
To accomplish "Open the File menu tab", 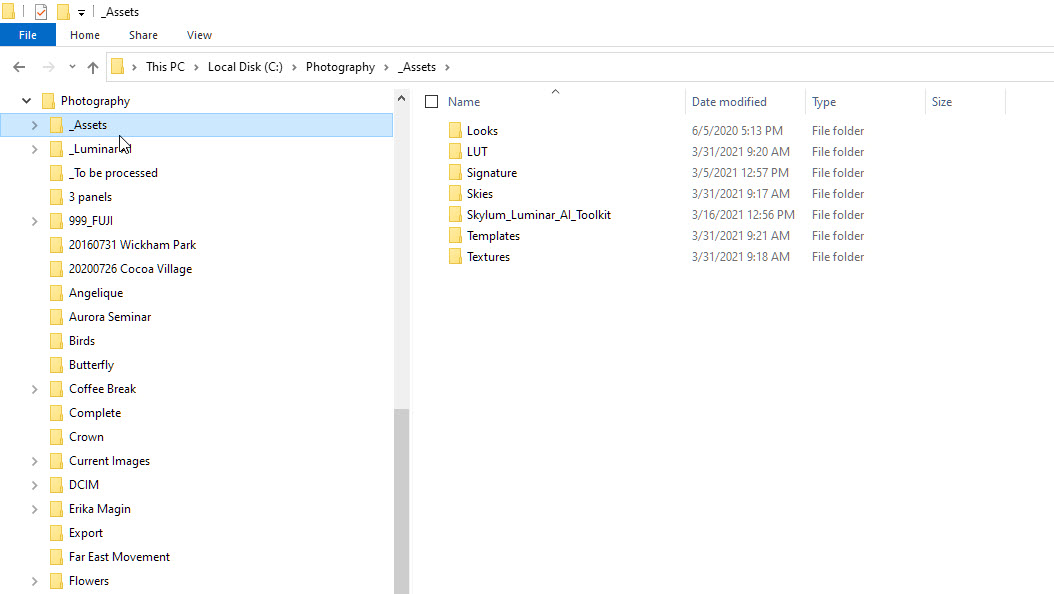I will 28,35.
